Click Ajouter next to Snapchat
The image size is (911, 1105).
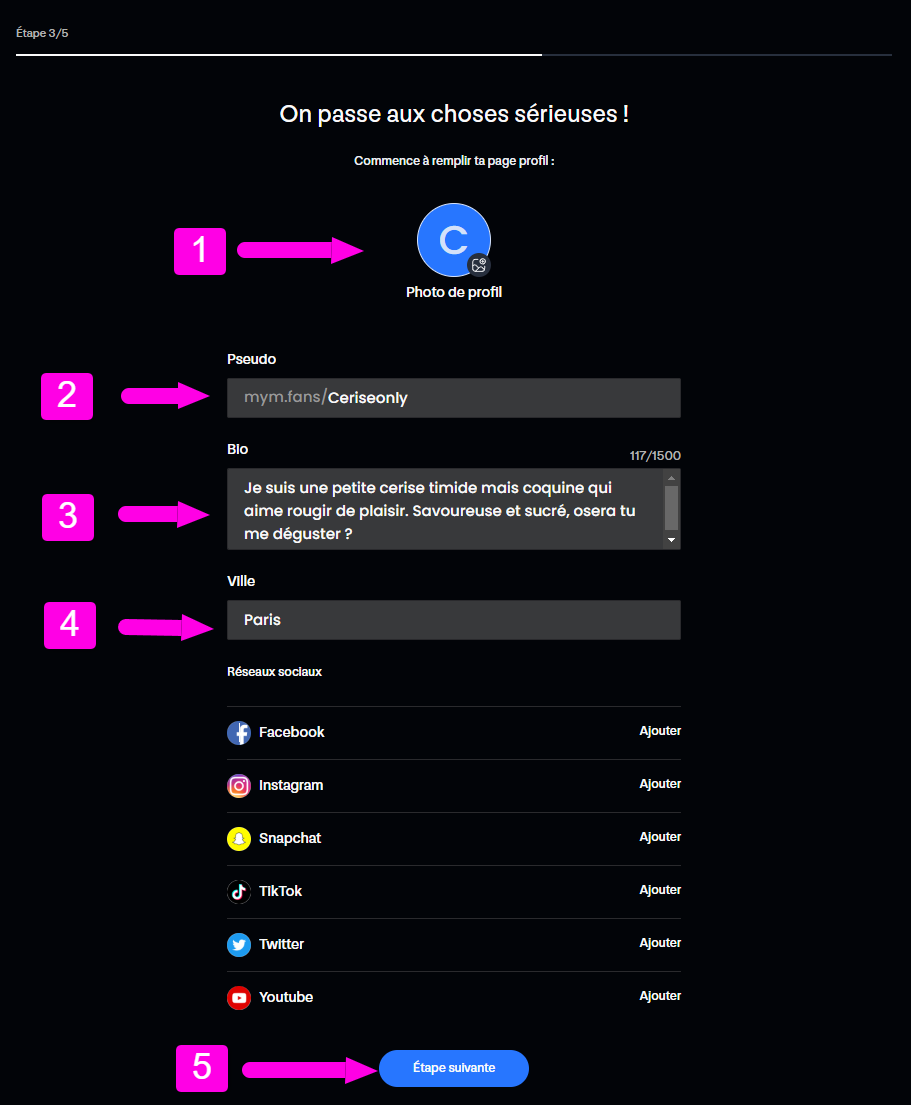click(660, 837)
